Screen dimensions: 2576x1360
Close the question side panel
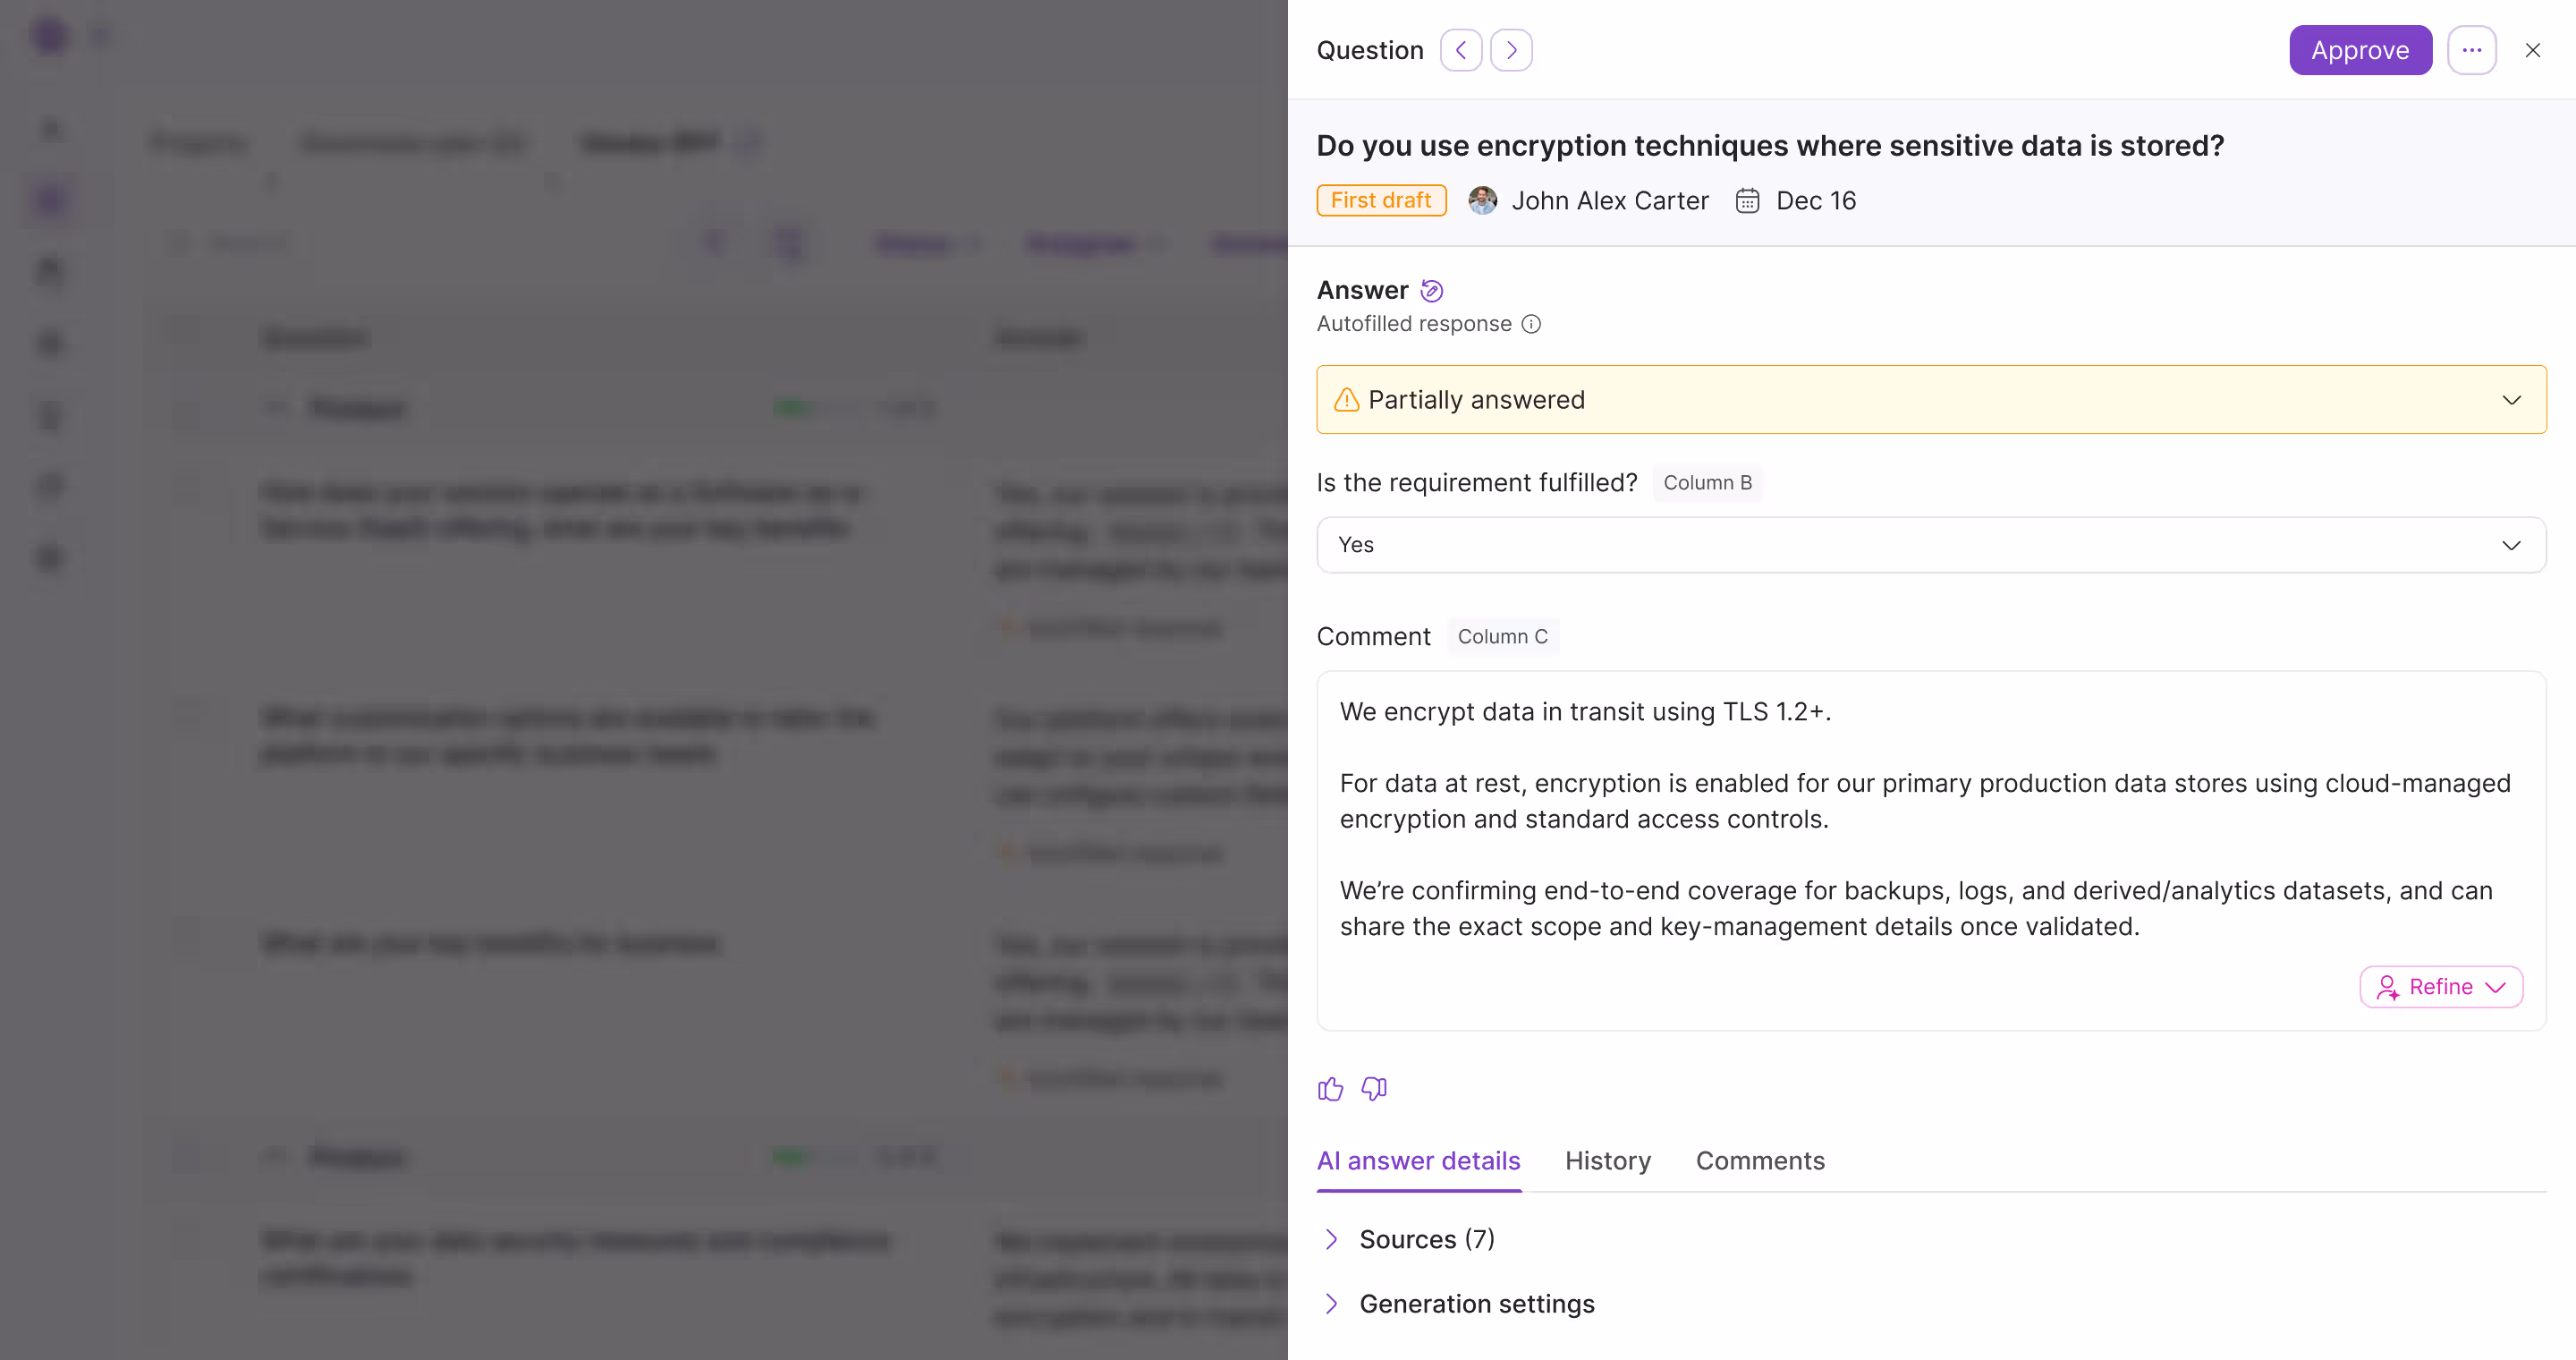pyautogui.click(x=2532, y=50)
